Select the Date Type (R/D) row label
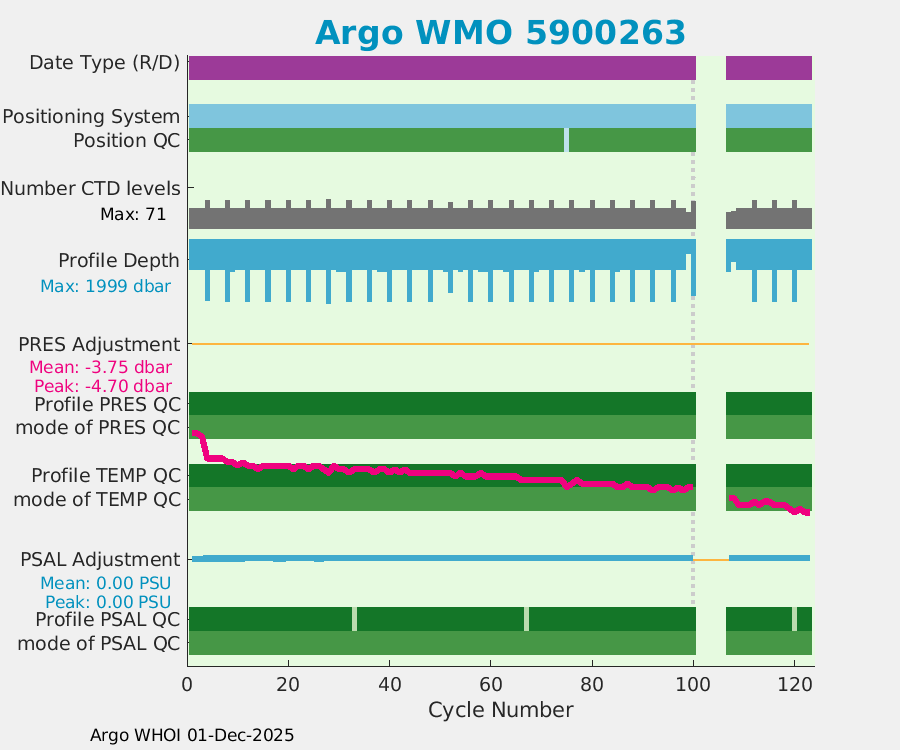The image size is (900, 750). point(104,63)
